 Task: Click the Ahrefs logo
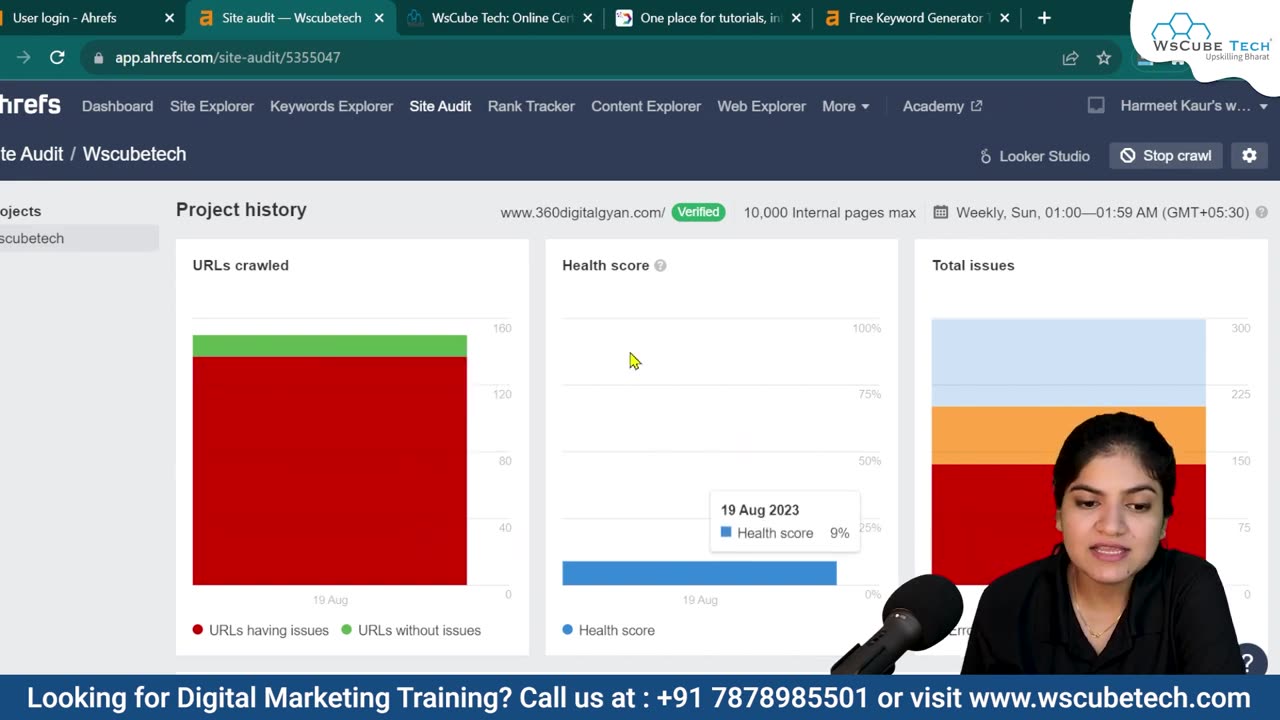(30, 105)
